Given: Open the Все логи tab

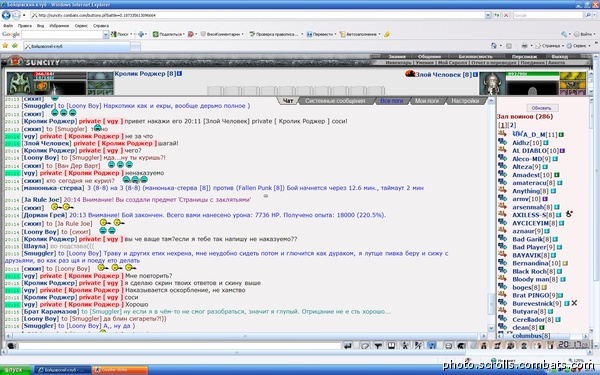Looking at the screenshot, I should 391,101.
